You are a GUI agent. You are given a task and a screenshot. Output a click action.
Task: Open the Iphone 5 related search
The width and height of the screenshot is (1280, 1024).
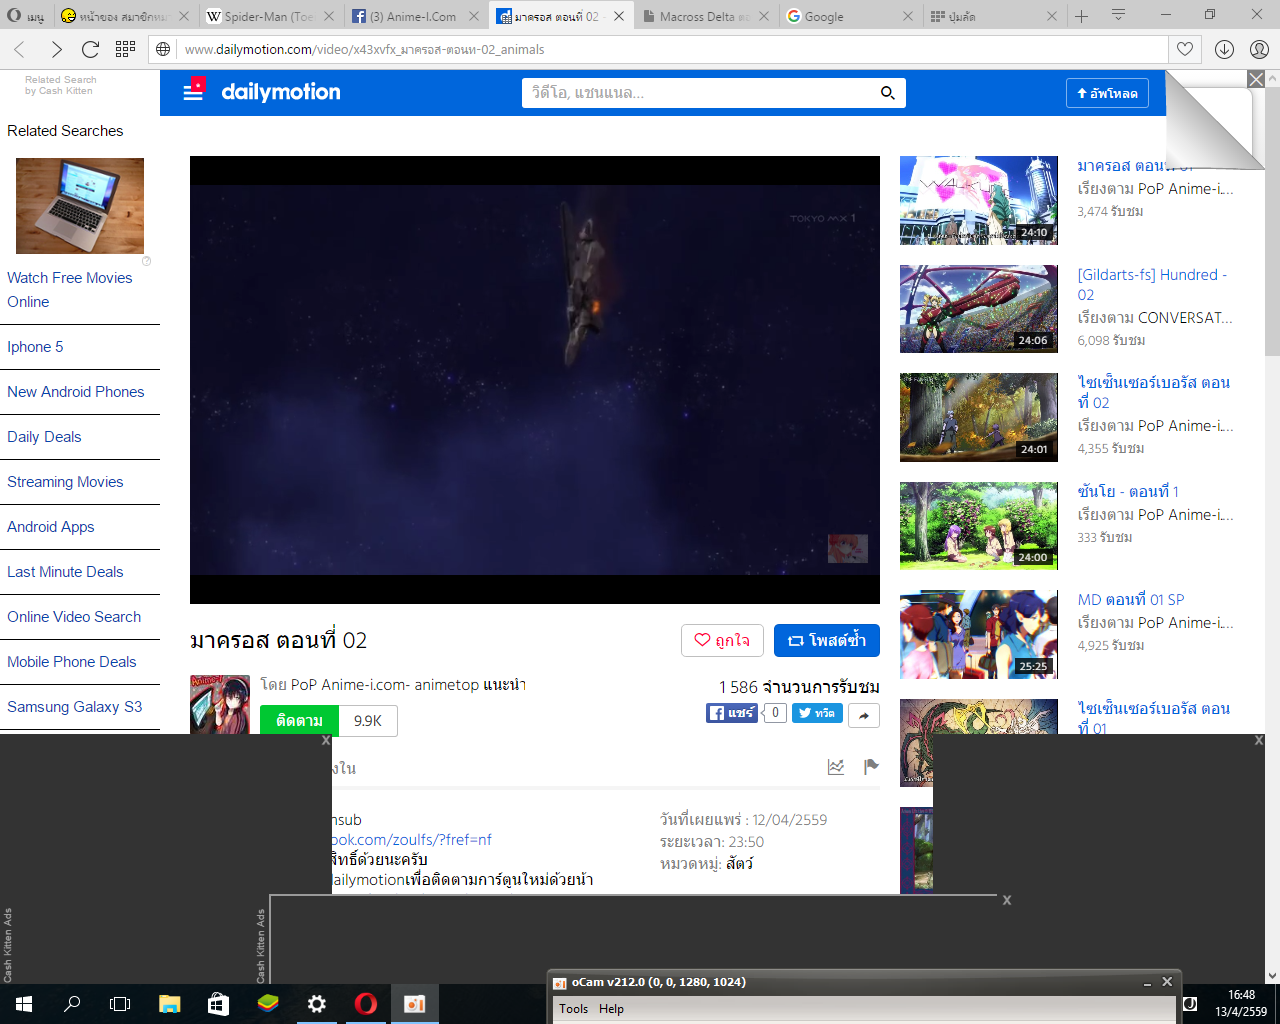pyautogui.click(x=35, y=347)
